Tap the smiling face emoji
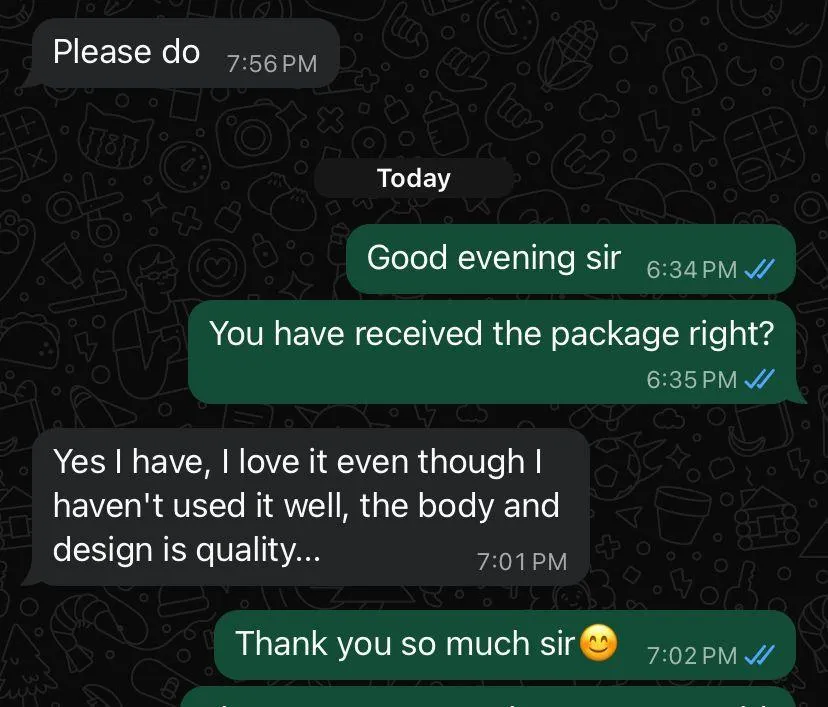The image size is (828, 707). [598, 643]
